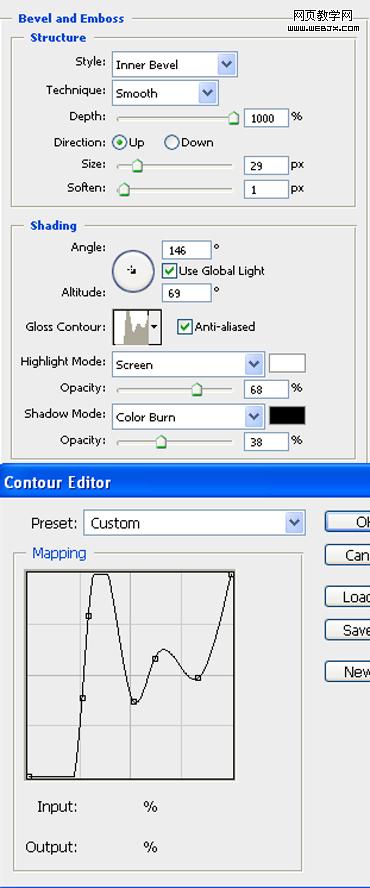The image size is (370, 888).
Task: Click the white Highlight color swatch
Action: pos(287,364)
